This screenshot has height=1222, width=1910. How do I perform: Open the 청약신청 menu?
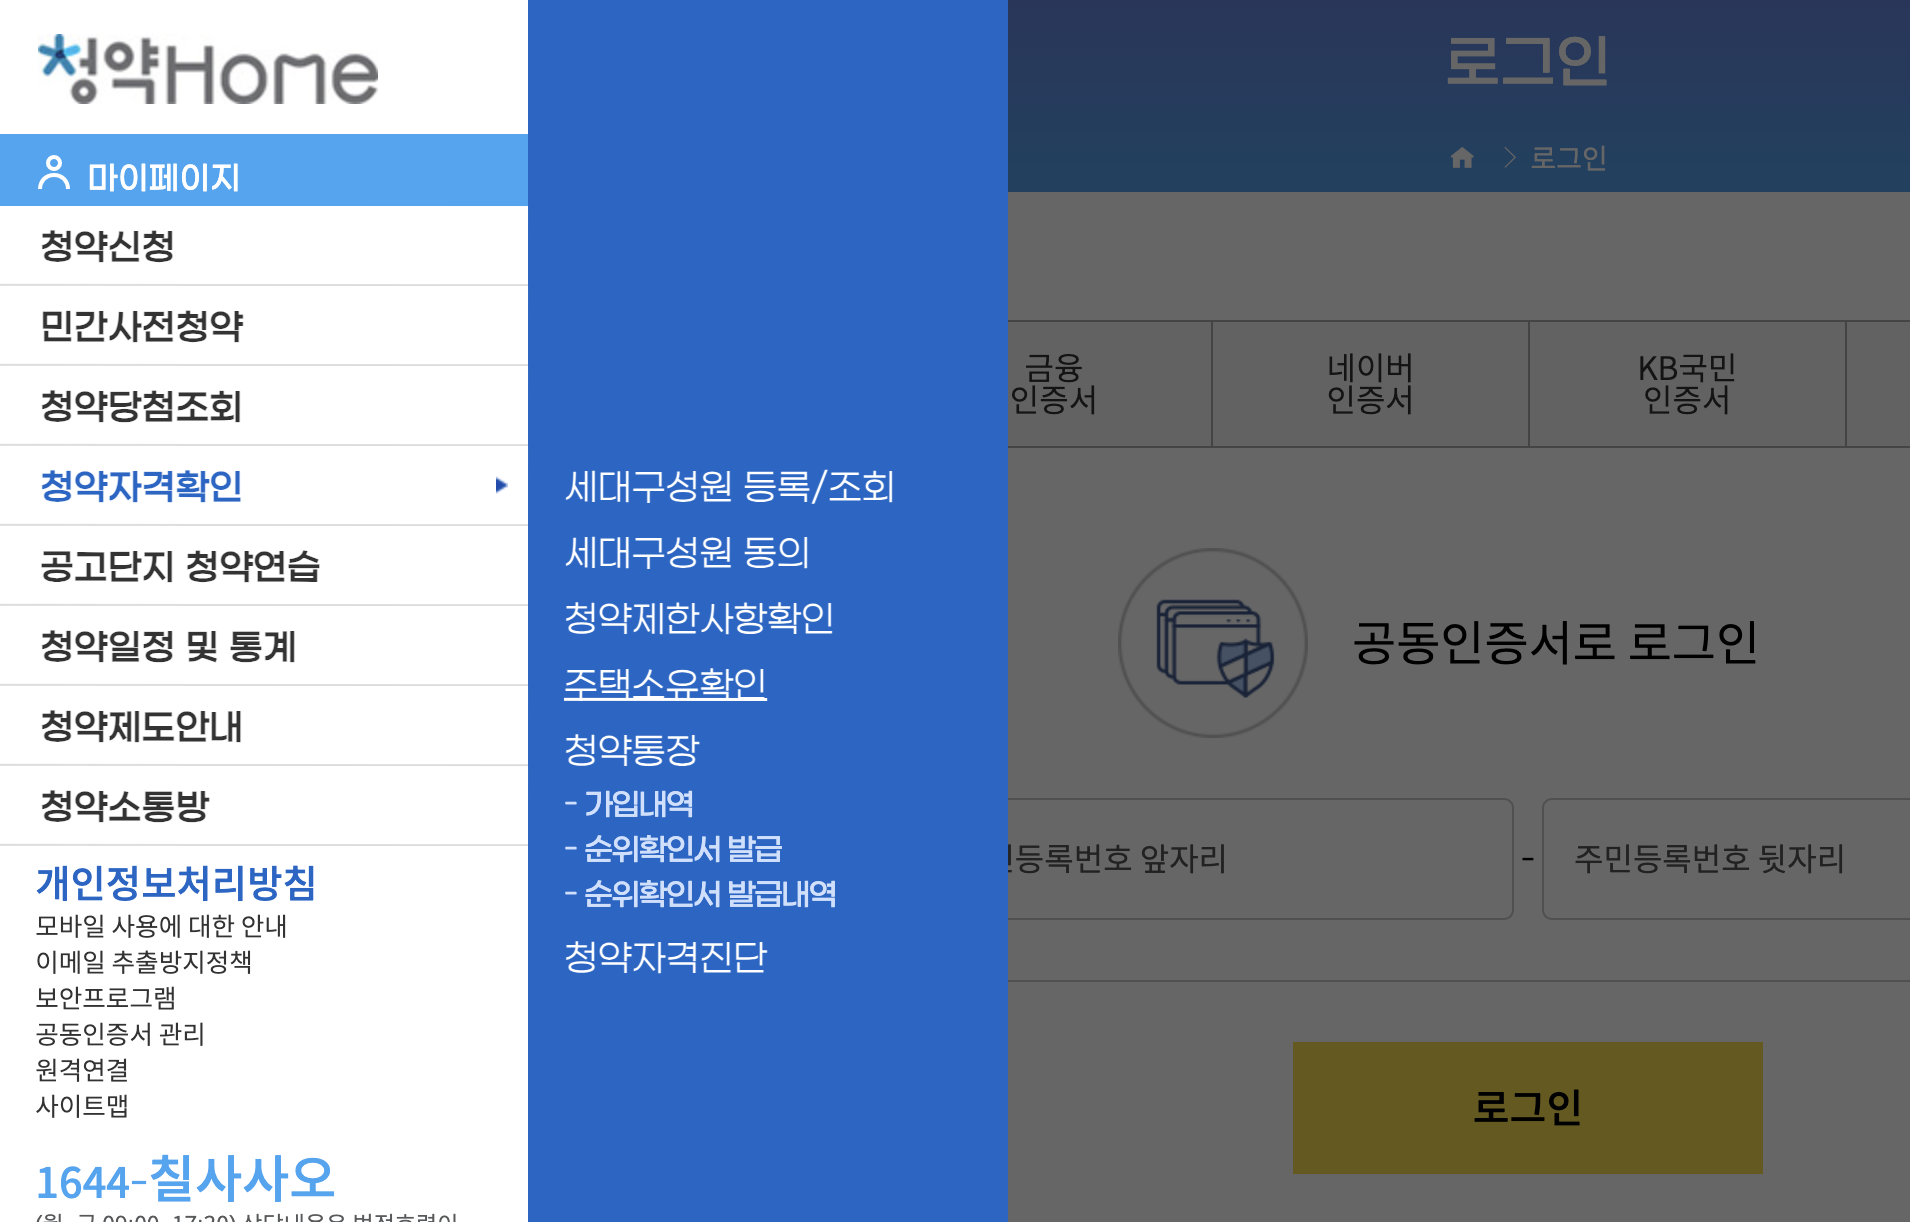tap(106, 245)
